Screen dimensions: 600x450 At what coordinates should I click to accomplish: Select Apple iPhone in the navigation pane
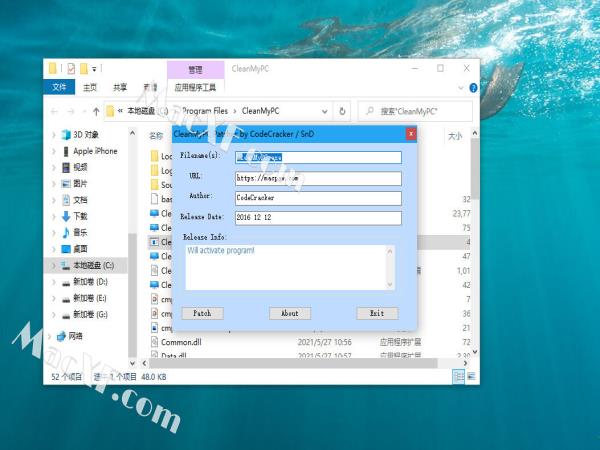(x=95, y=151)
